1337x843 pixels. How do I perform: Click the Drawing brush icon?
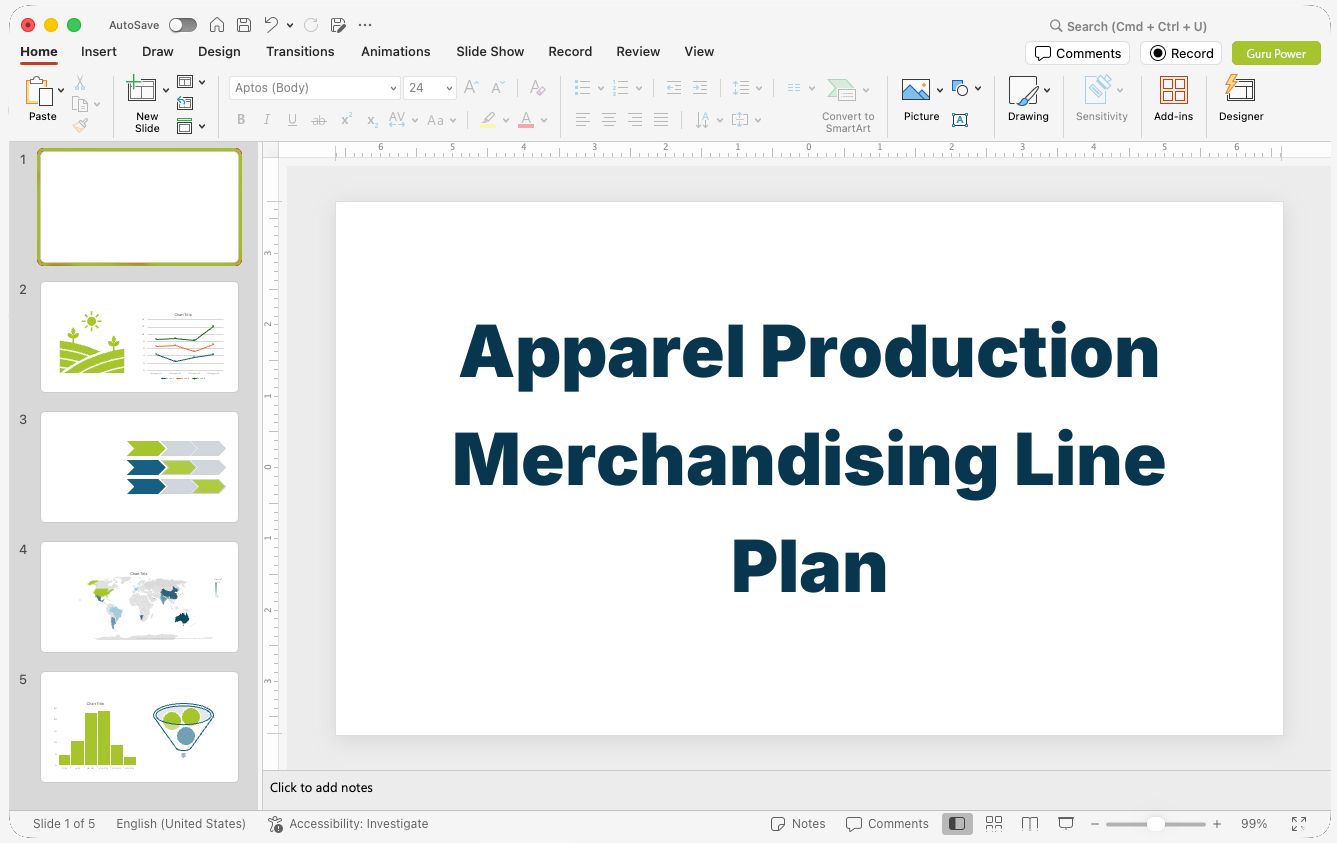point(1023,91)
